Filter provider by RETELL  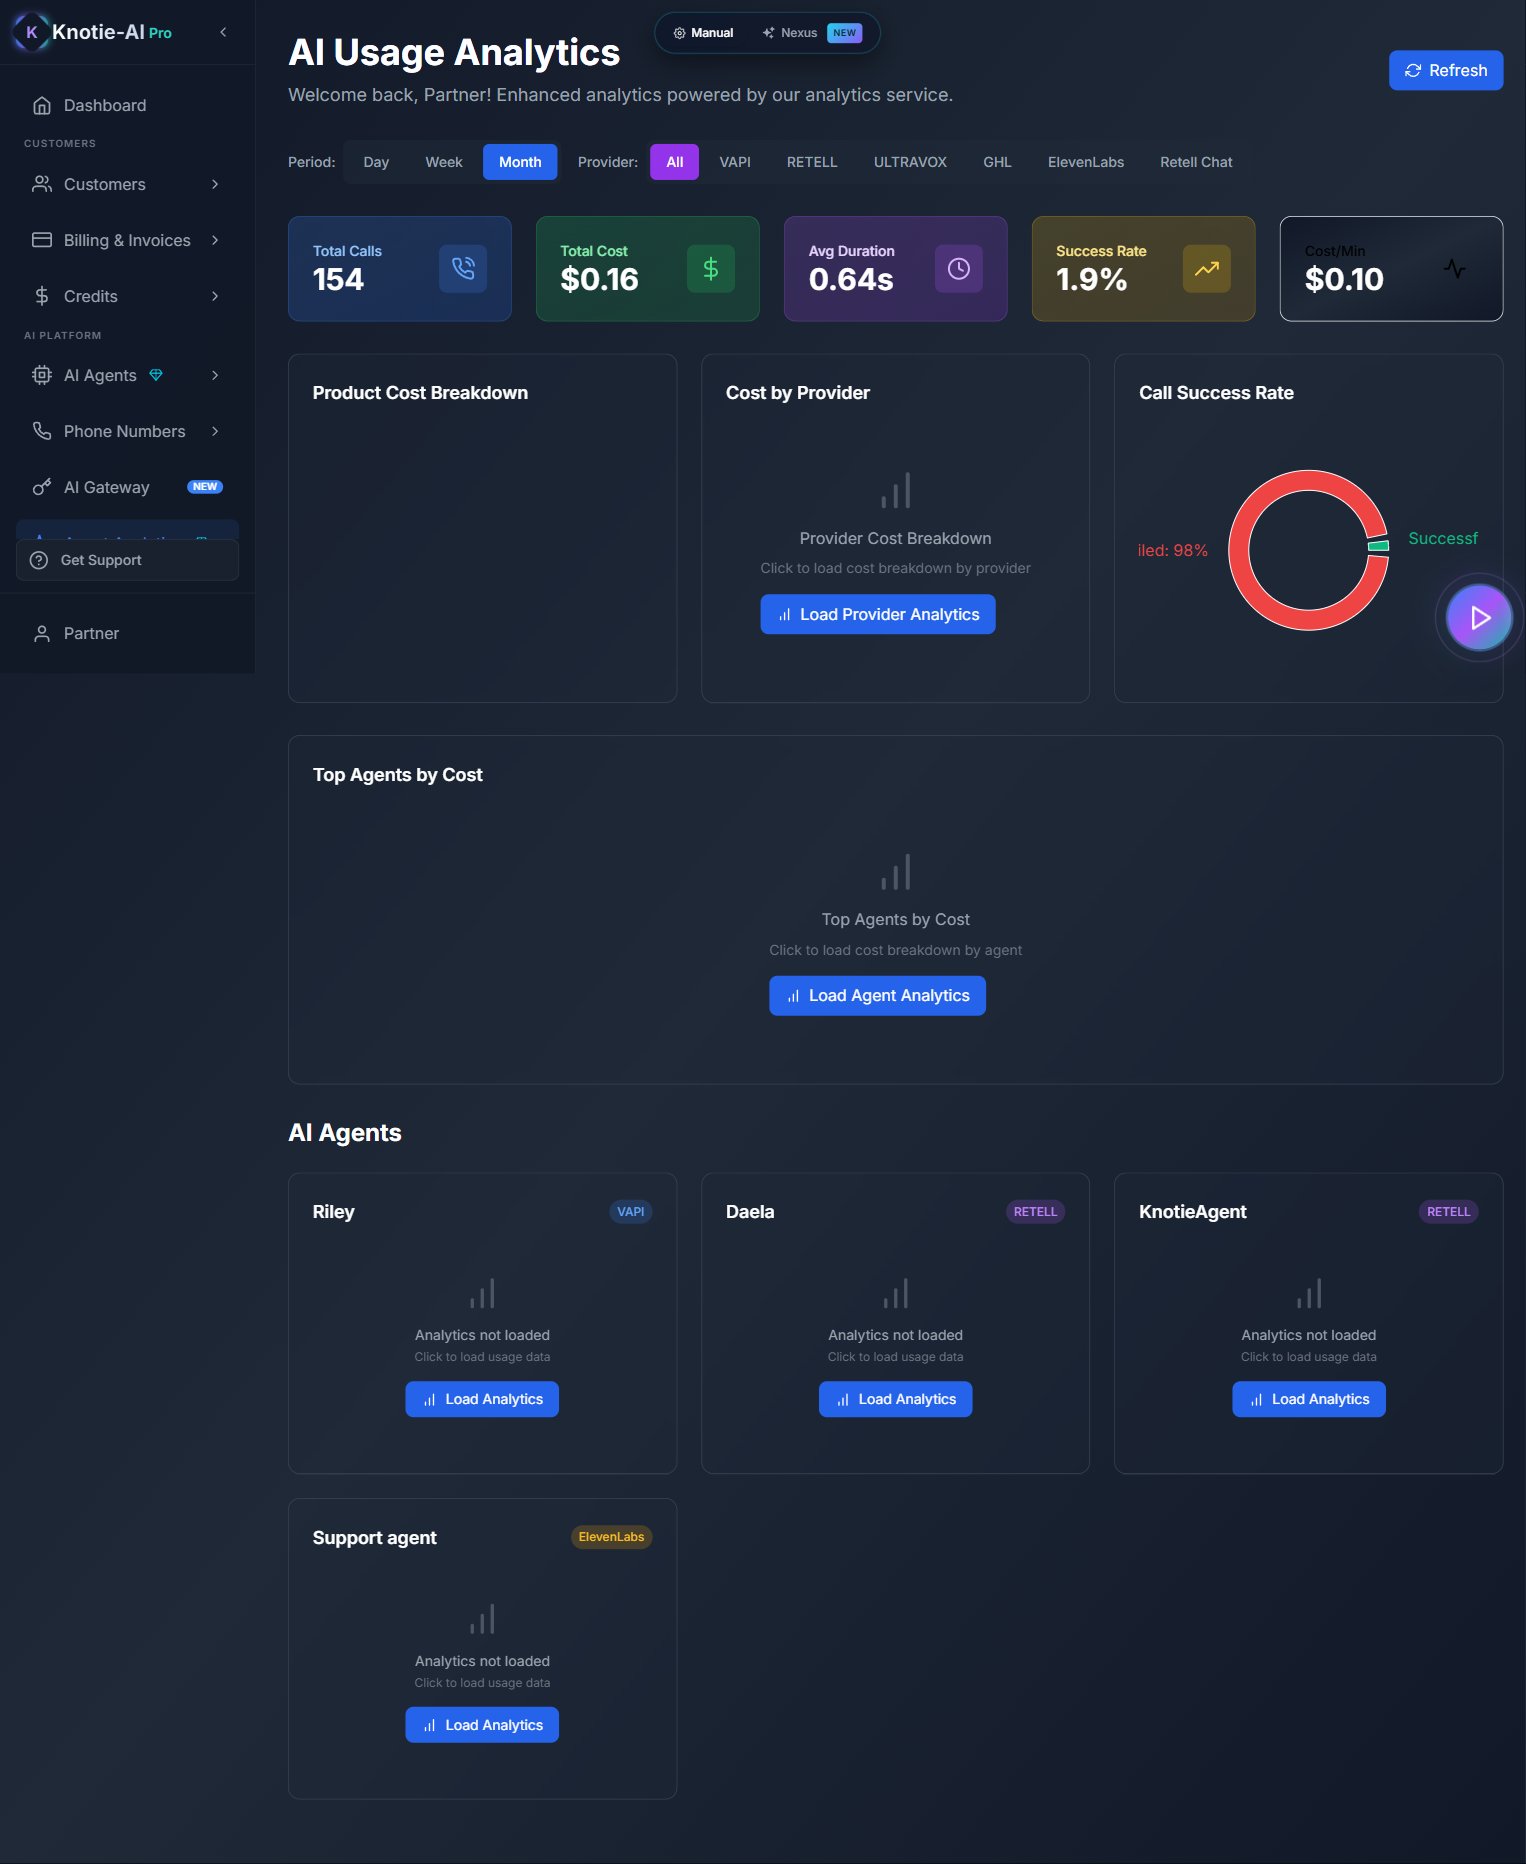pos(812,162)
